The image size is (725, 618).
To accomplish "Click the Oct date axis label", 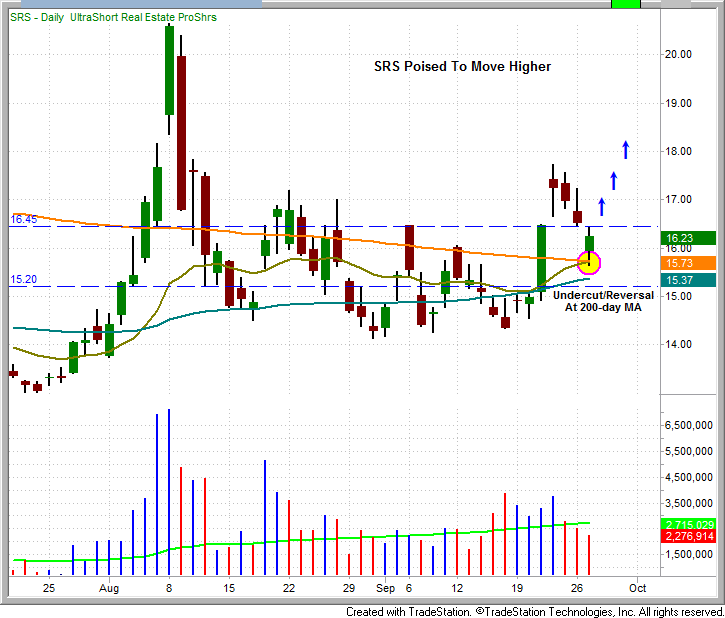I will point(638,588).
